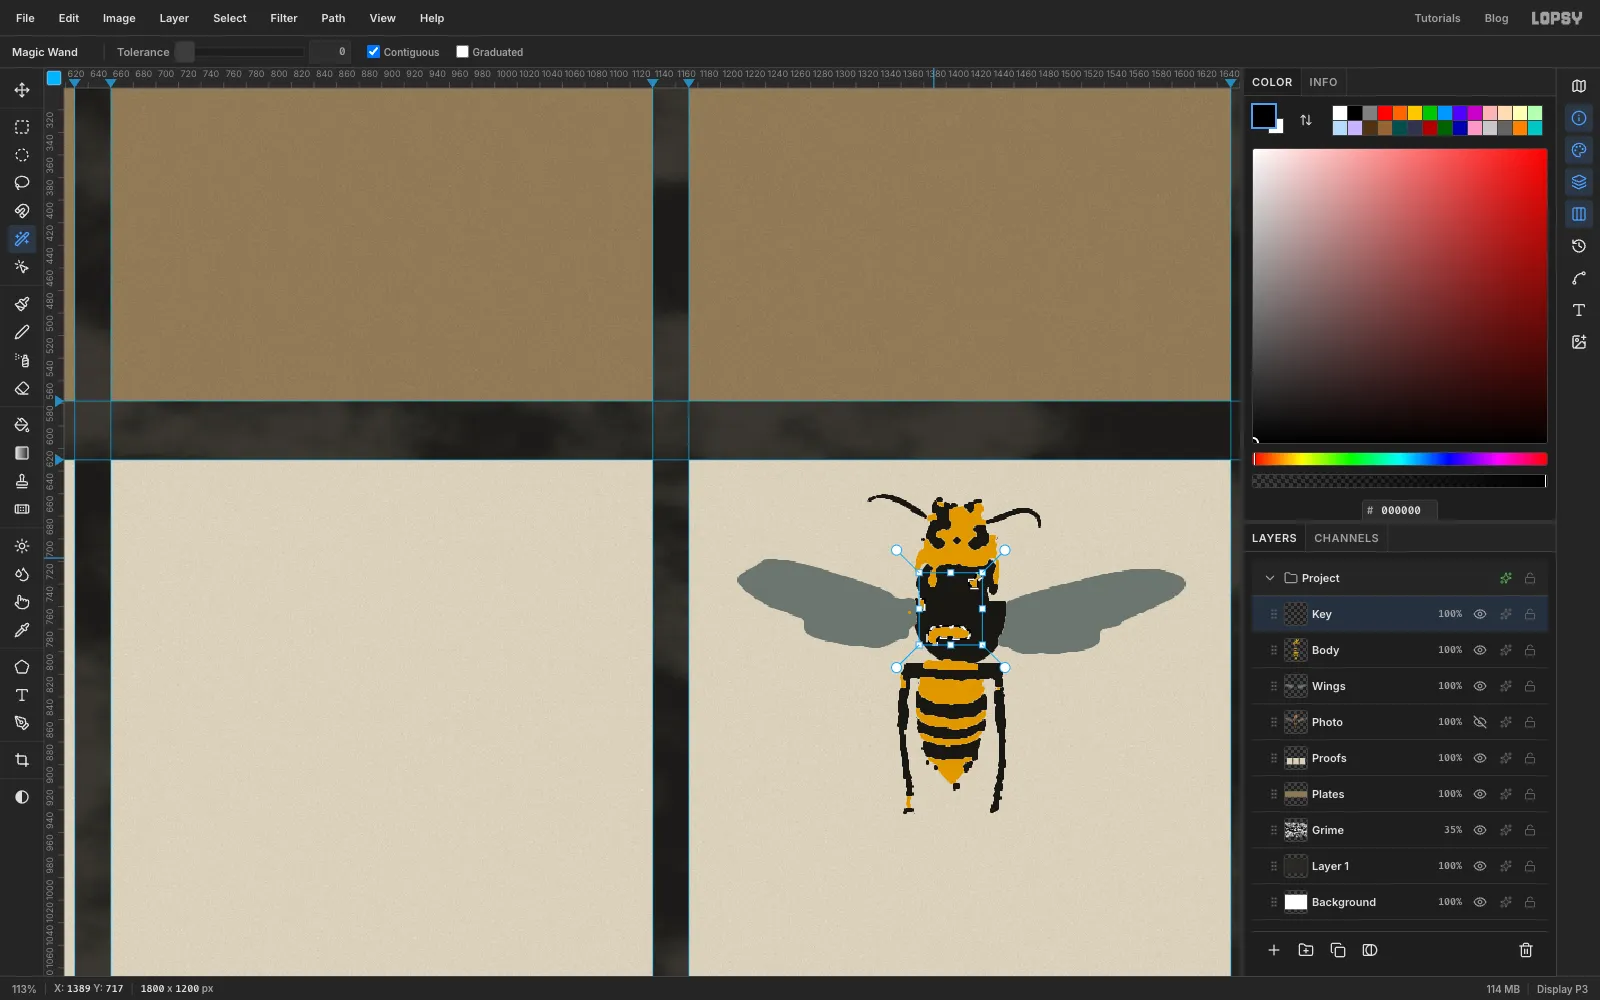Select the Elliptical Marquee tool

(22, 155)
